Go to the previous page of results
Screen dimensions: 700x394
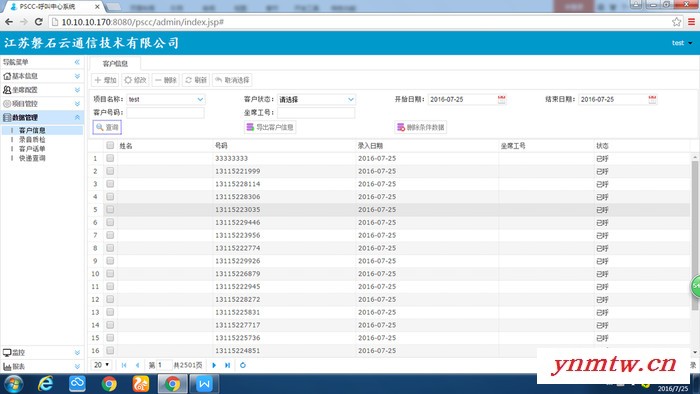point(137,365)
